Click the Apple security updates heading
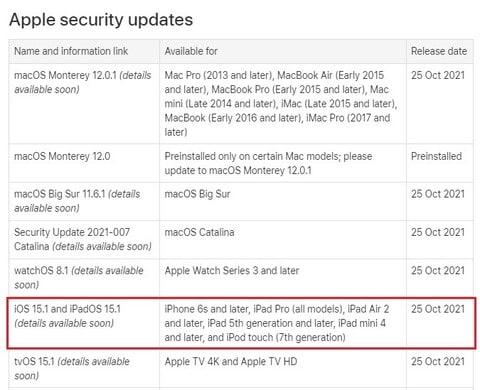 [x=101, y=20]
